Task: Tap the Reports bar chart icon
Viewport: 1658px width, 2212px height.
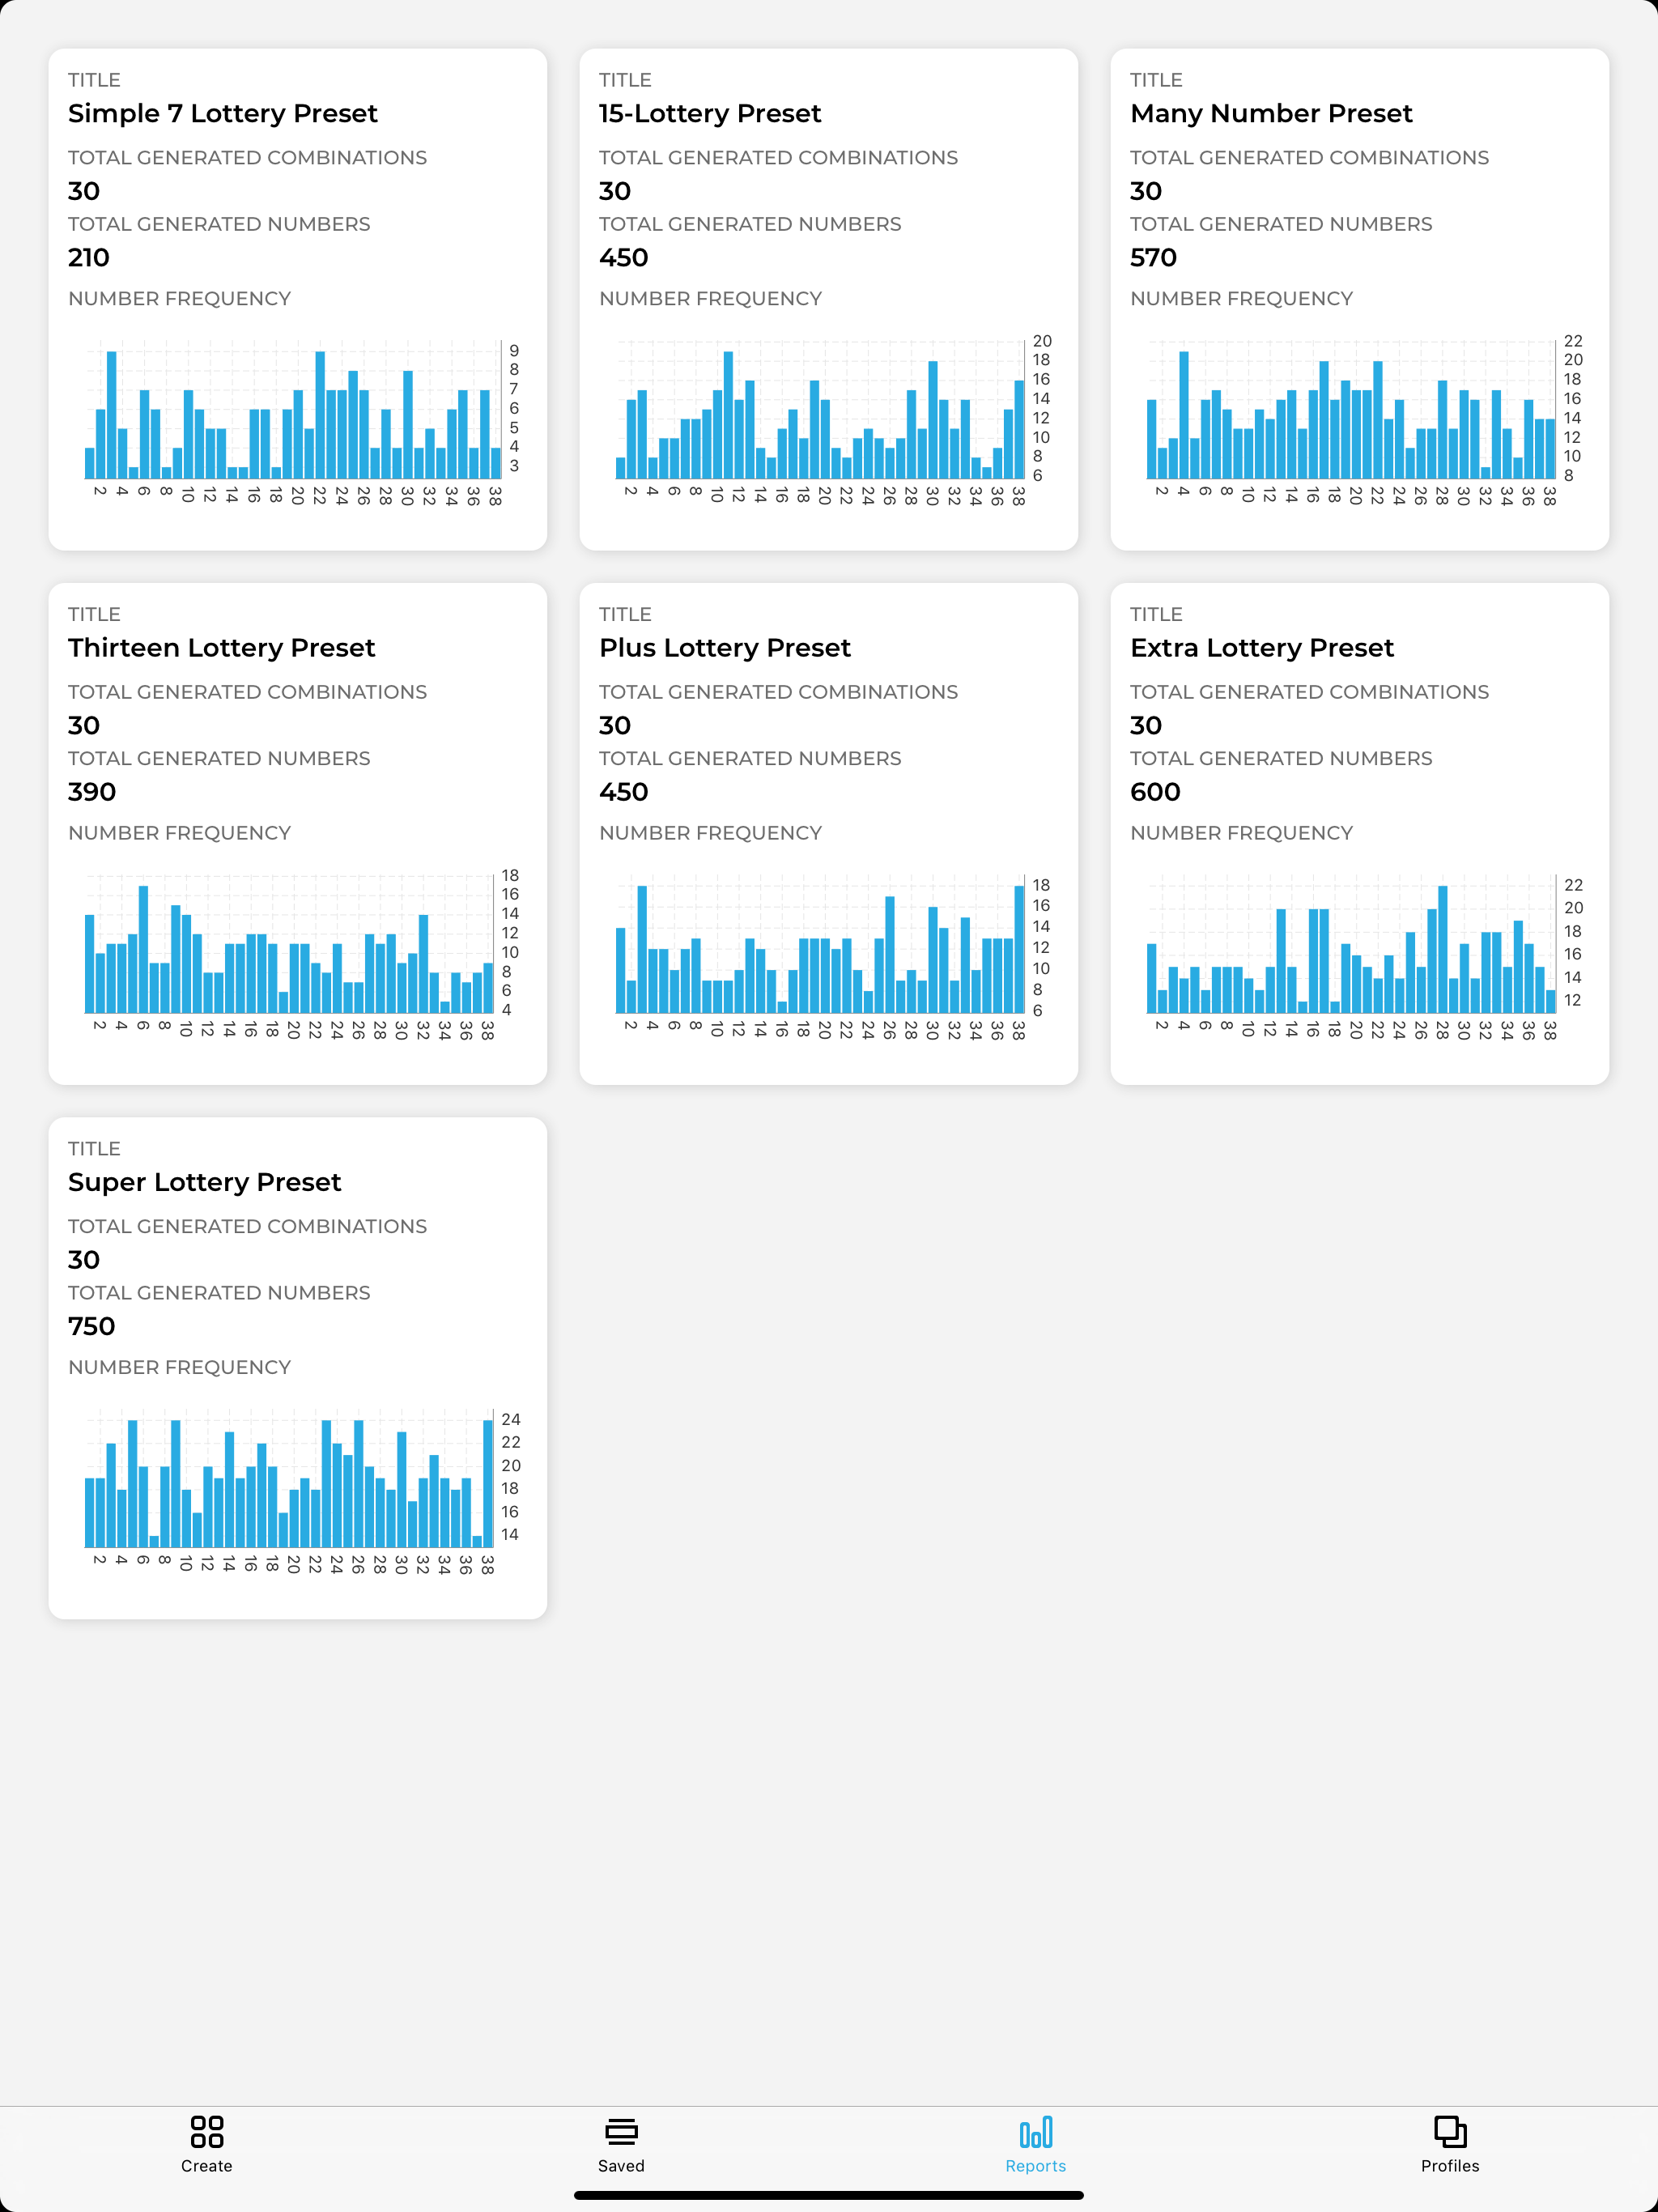Action: (x=1035, y=2131)
